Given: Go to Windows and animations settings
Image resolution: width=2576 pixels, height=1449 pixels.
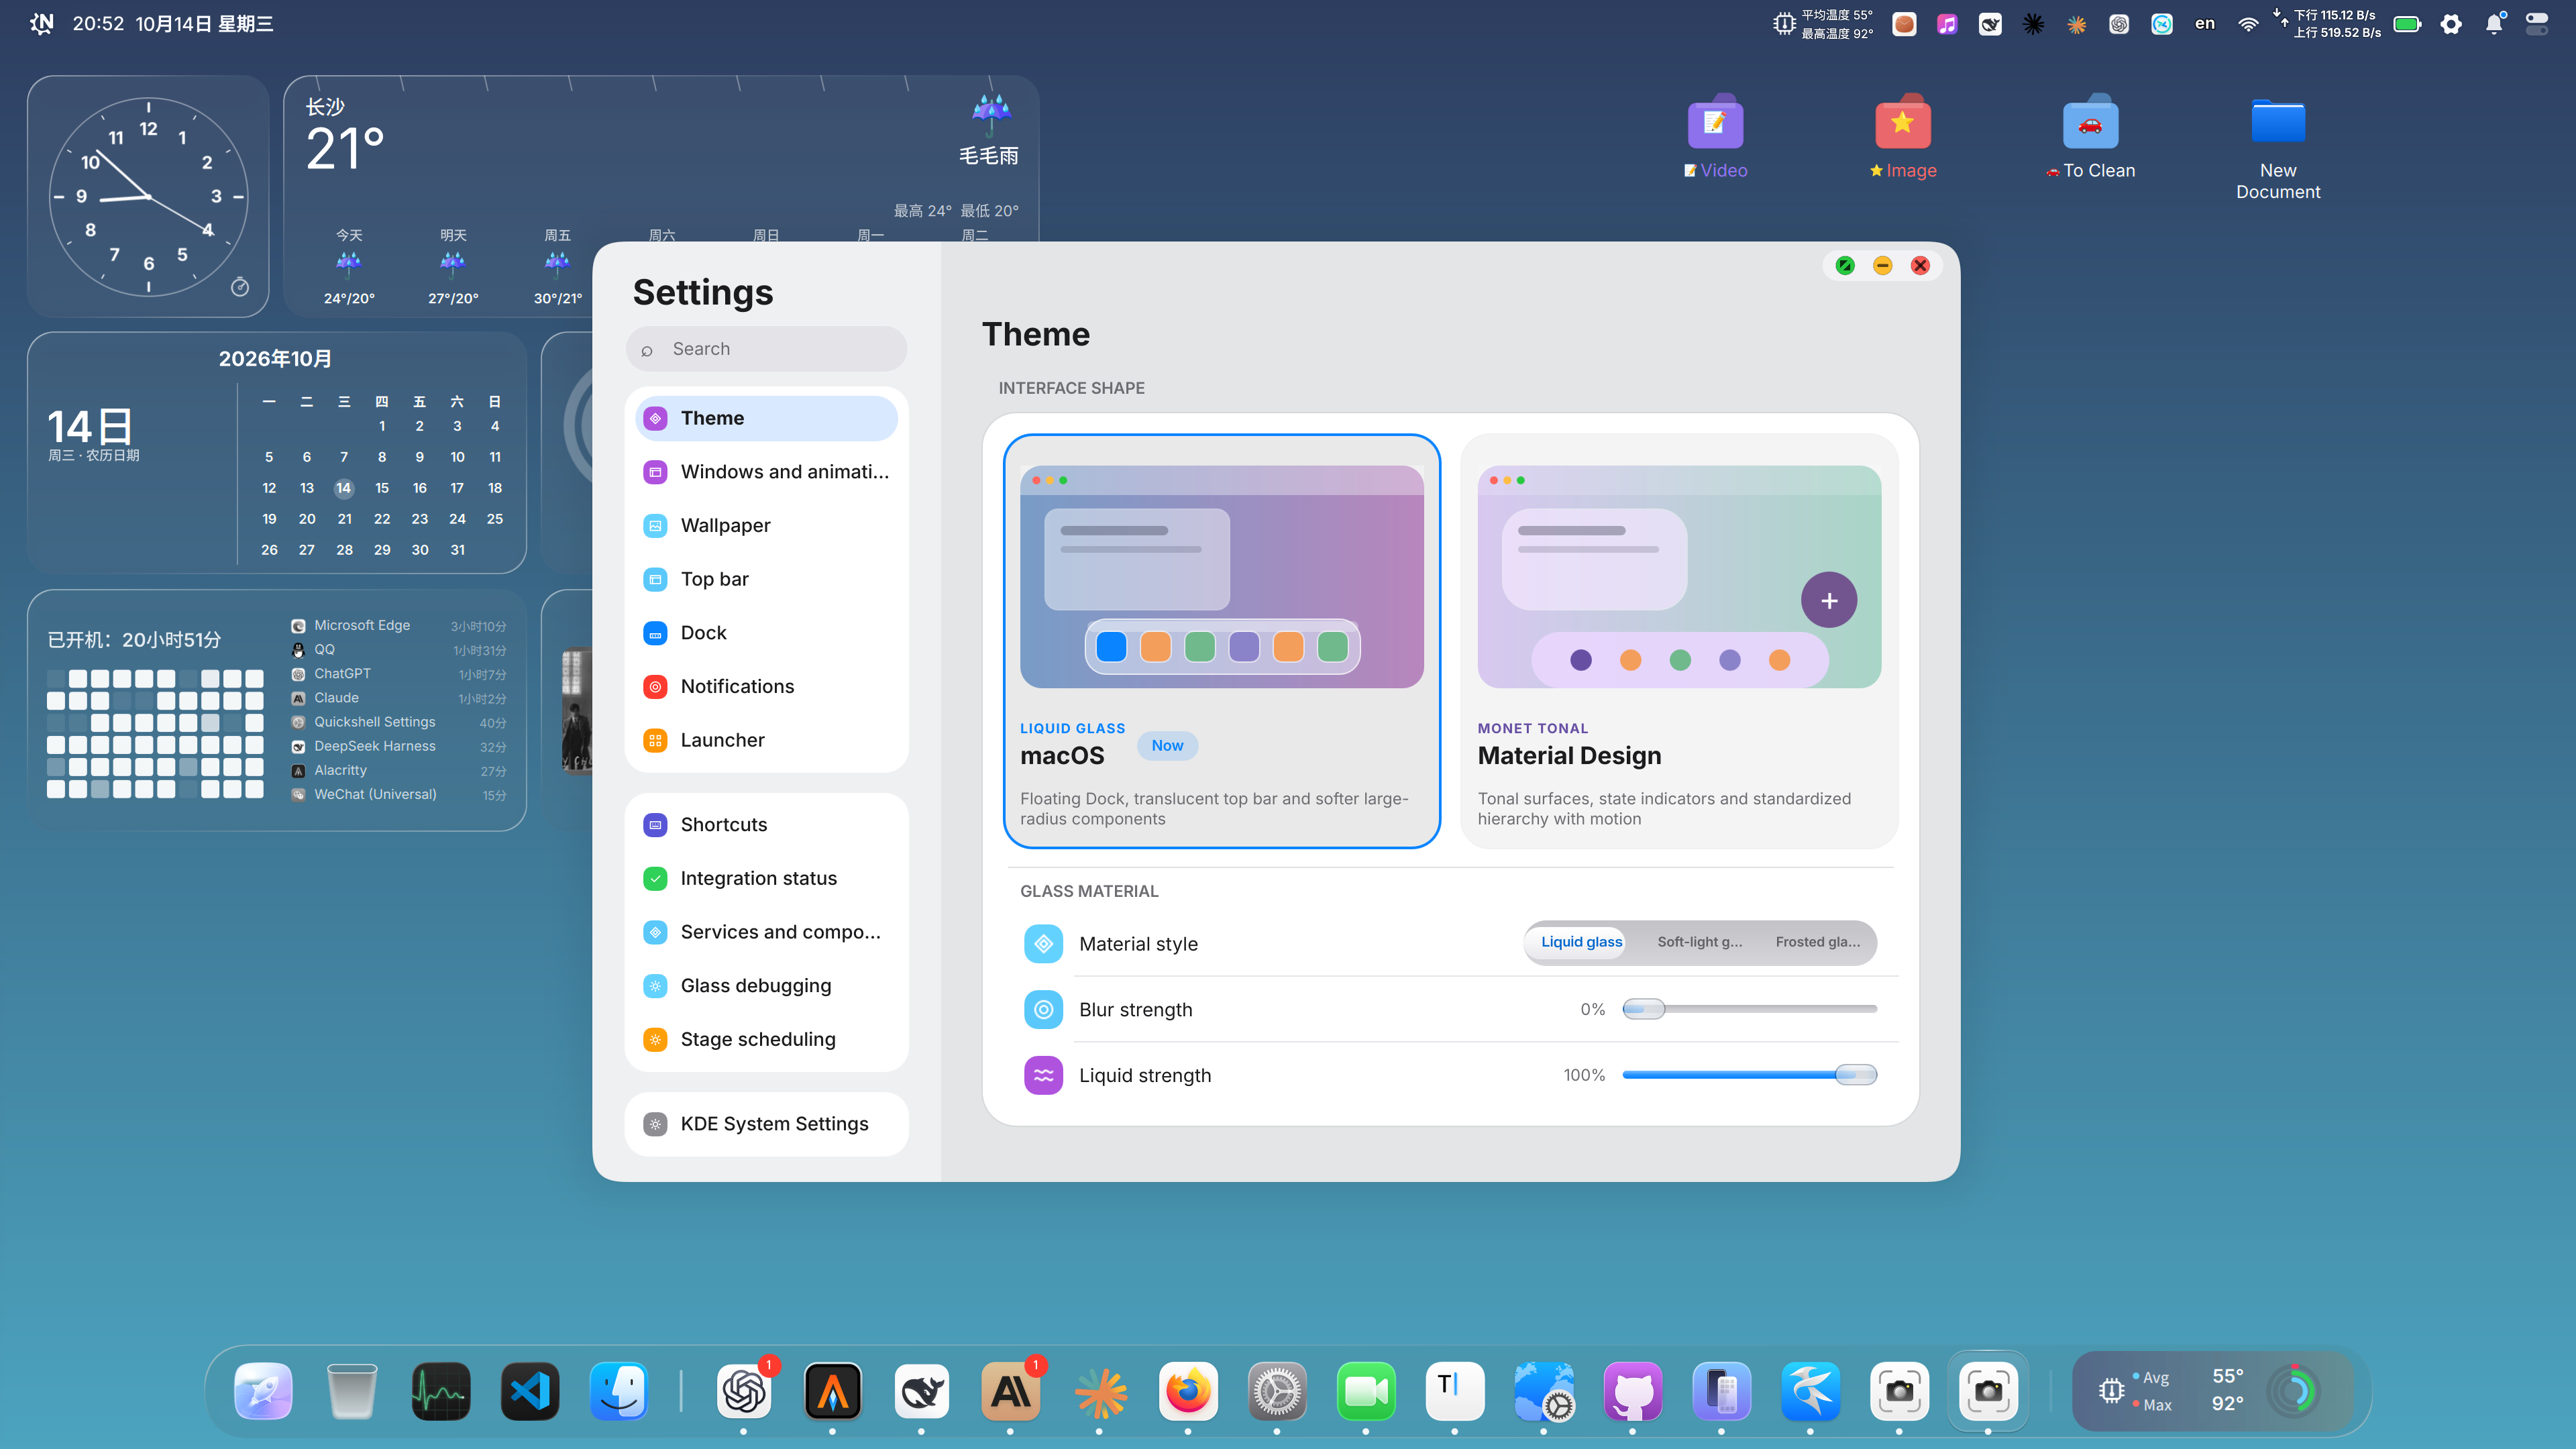Looking at the screenshot, I should [x=766, y=472].
